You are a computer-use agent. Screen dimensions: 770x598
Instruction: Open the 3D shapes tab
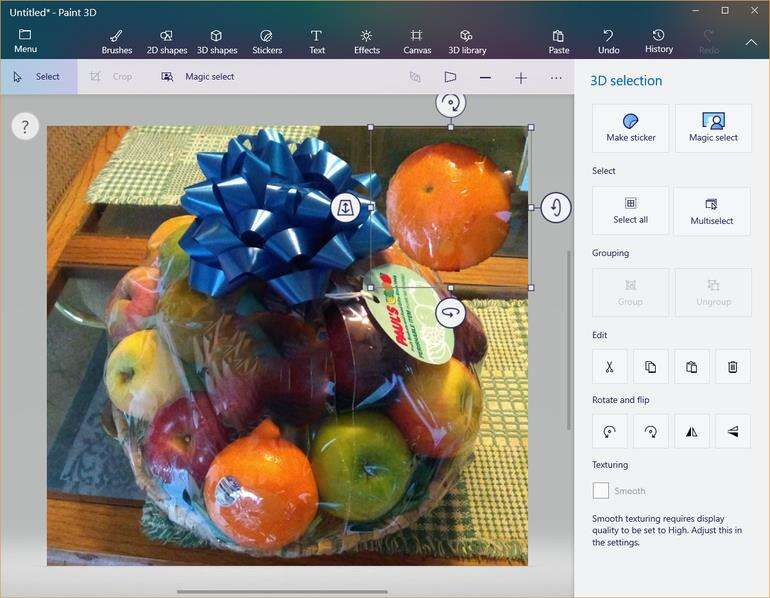tap(217, 41)
